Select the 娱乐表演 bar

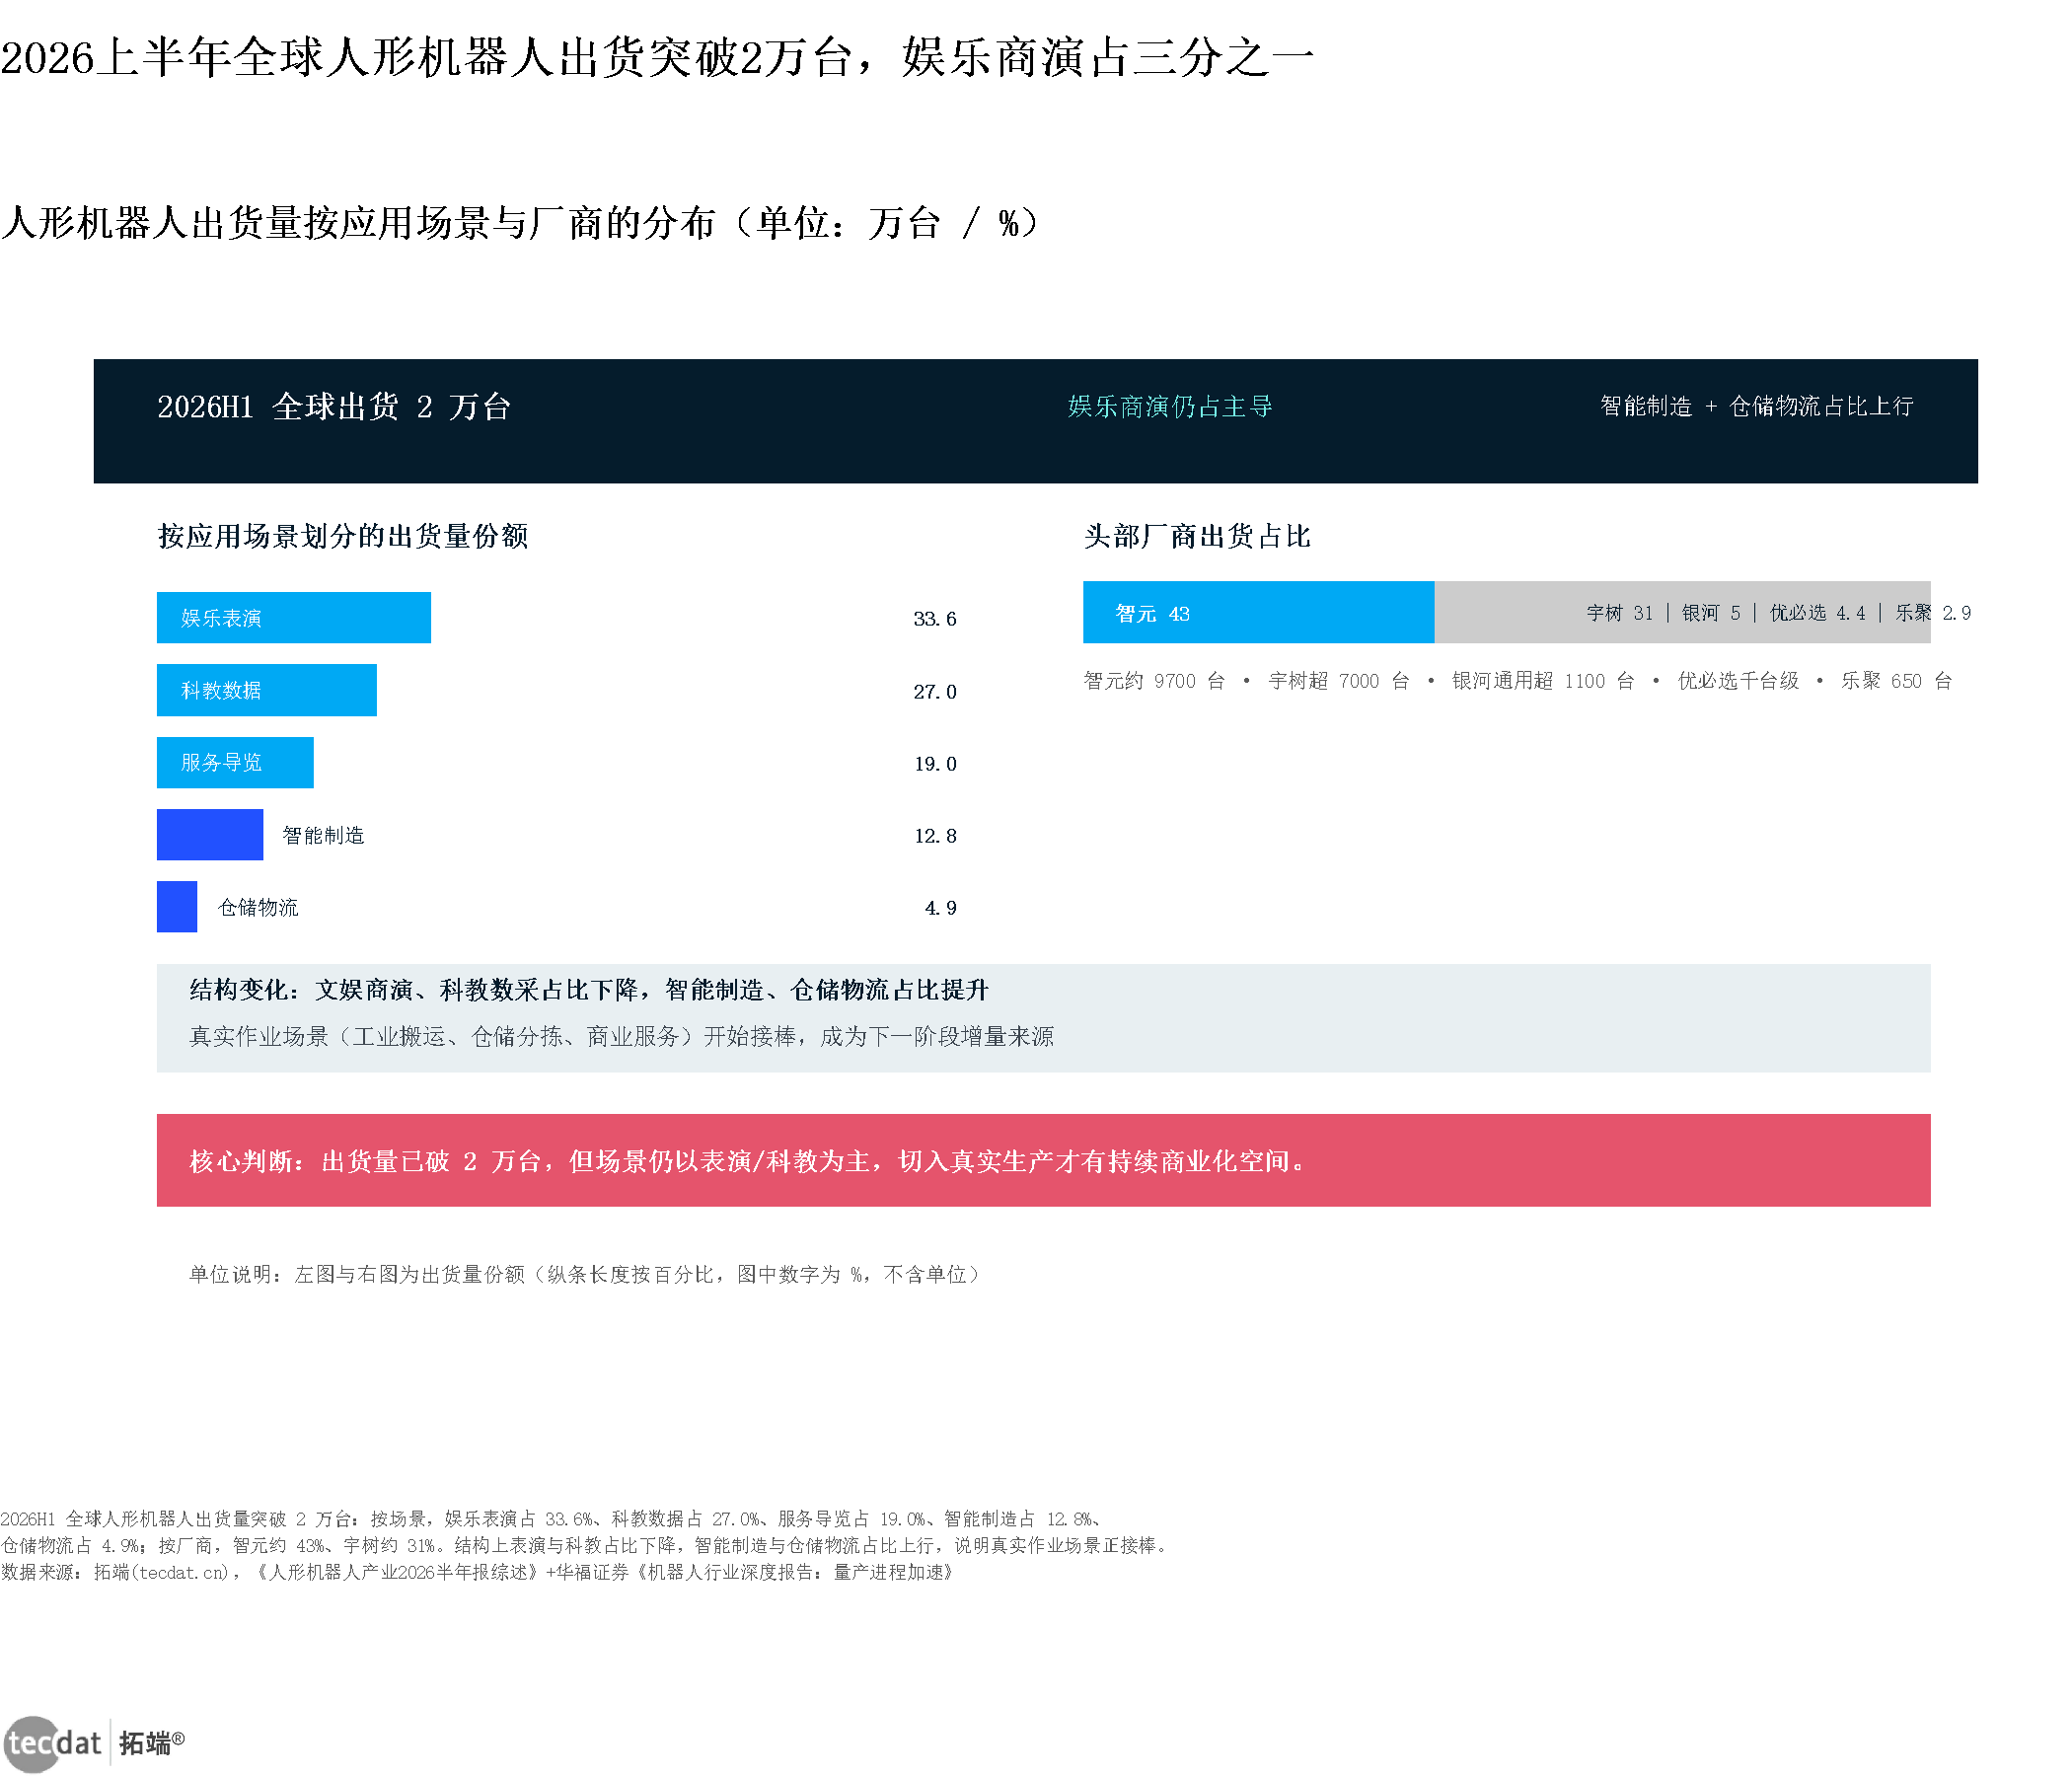294,618
